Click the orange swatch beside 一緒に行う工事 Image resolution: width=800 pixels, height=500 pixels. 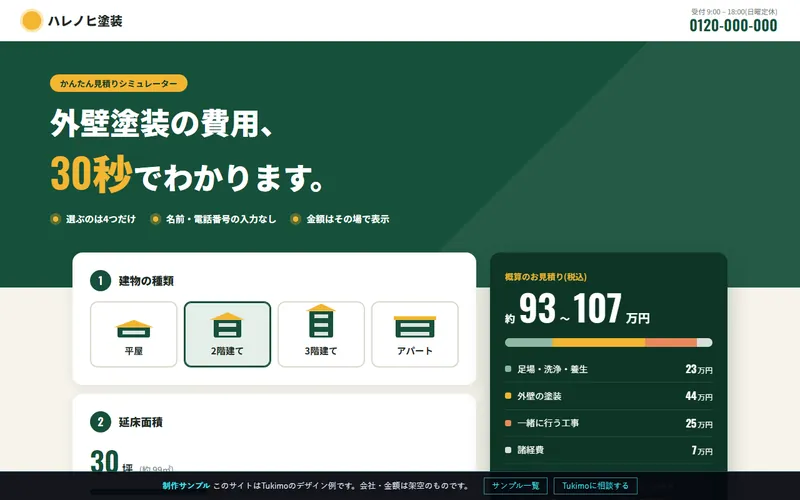508,423
